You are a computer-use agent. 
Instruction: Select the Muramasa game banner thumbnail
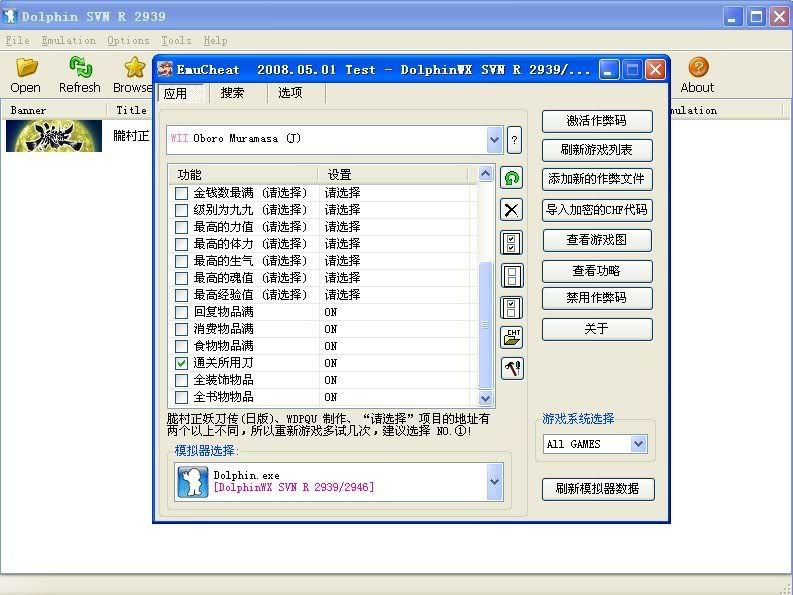click(x=54, y=136)
